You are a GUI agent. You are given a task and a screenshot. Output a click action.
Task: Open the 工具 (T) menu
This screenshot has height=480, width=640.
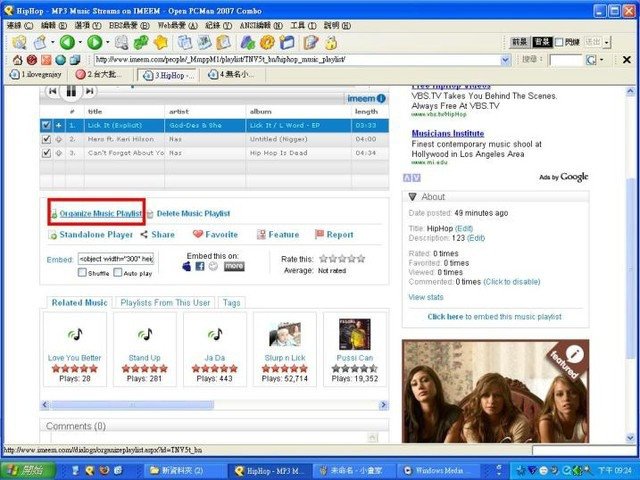click(x=303, y=26)
